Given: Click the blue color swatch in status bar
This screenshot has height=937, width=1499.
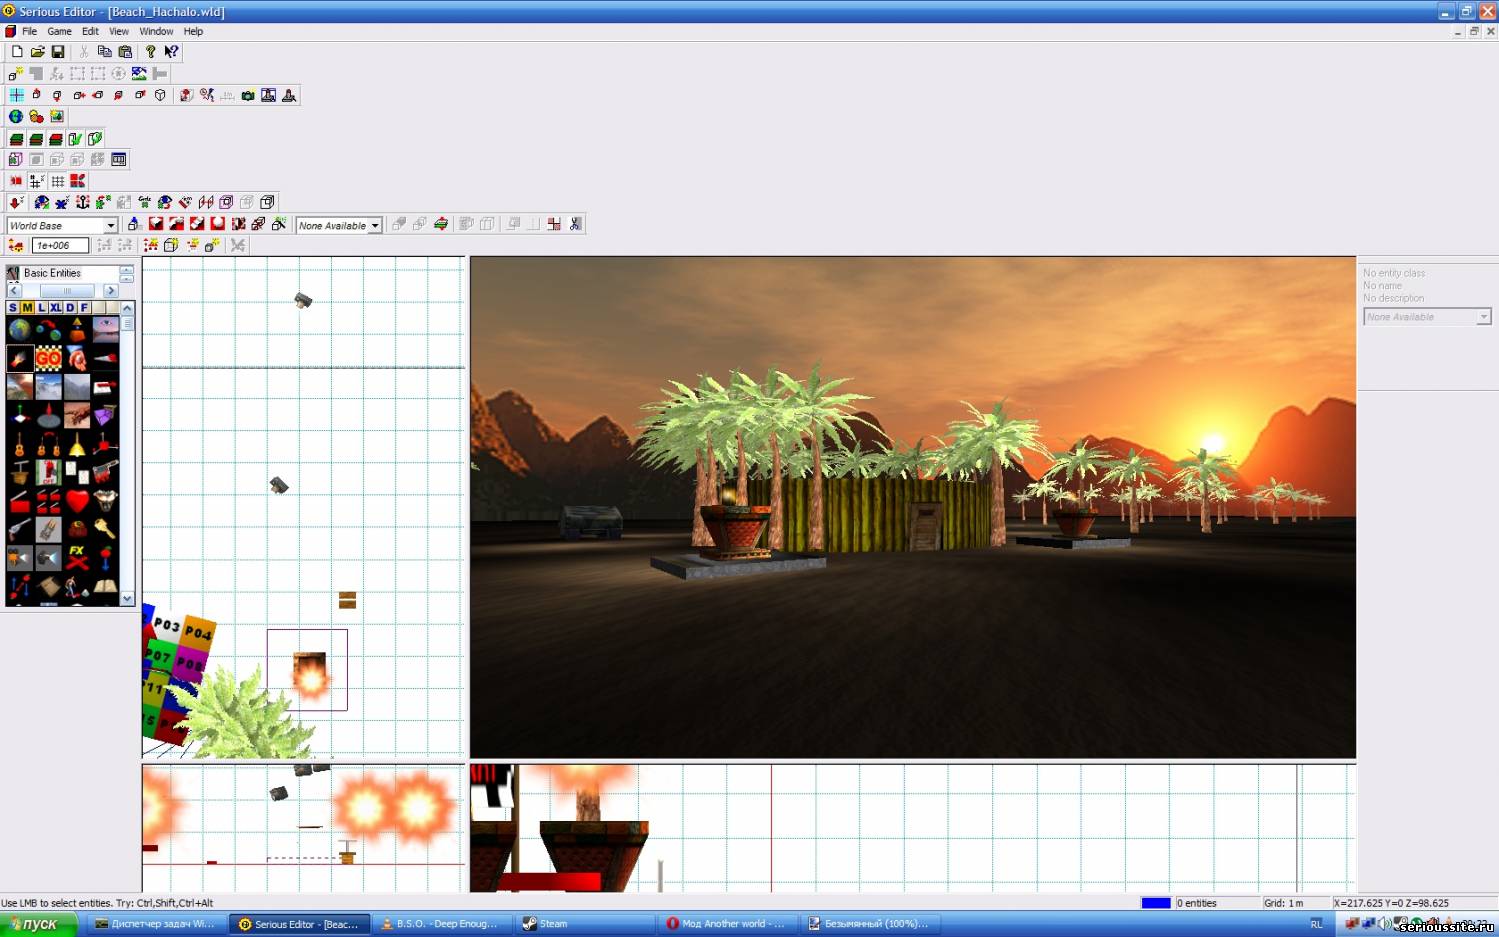Looking at the screenshot, I should click(1156, 903).
